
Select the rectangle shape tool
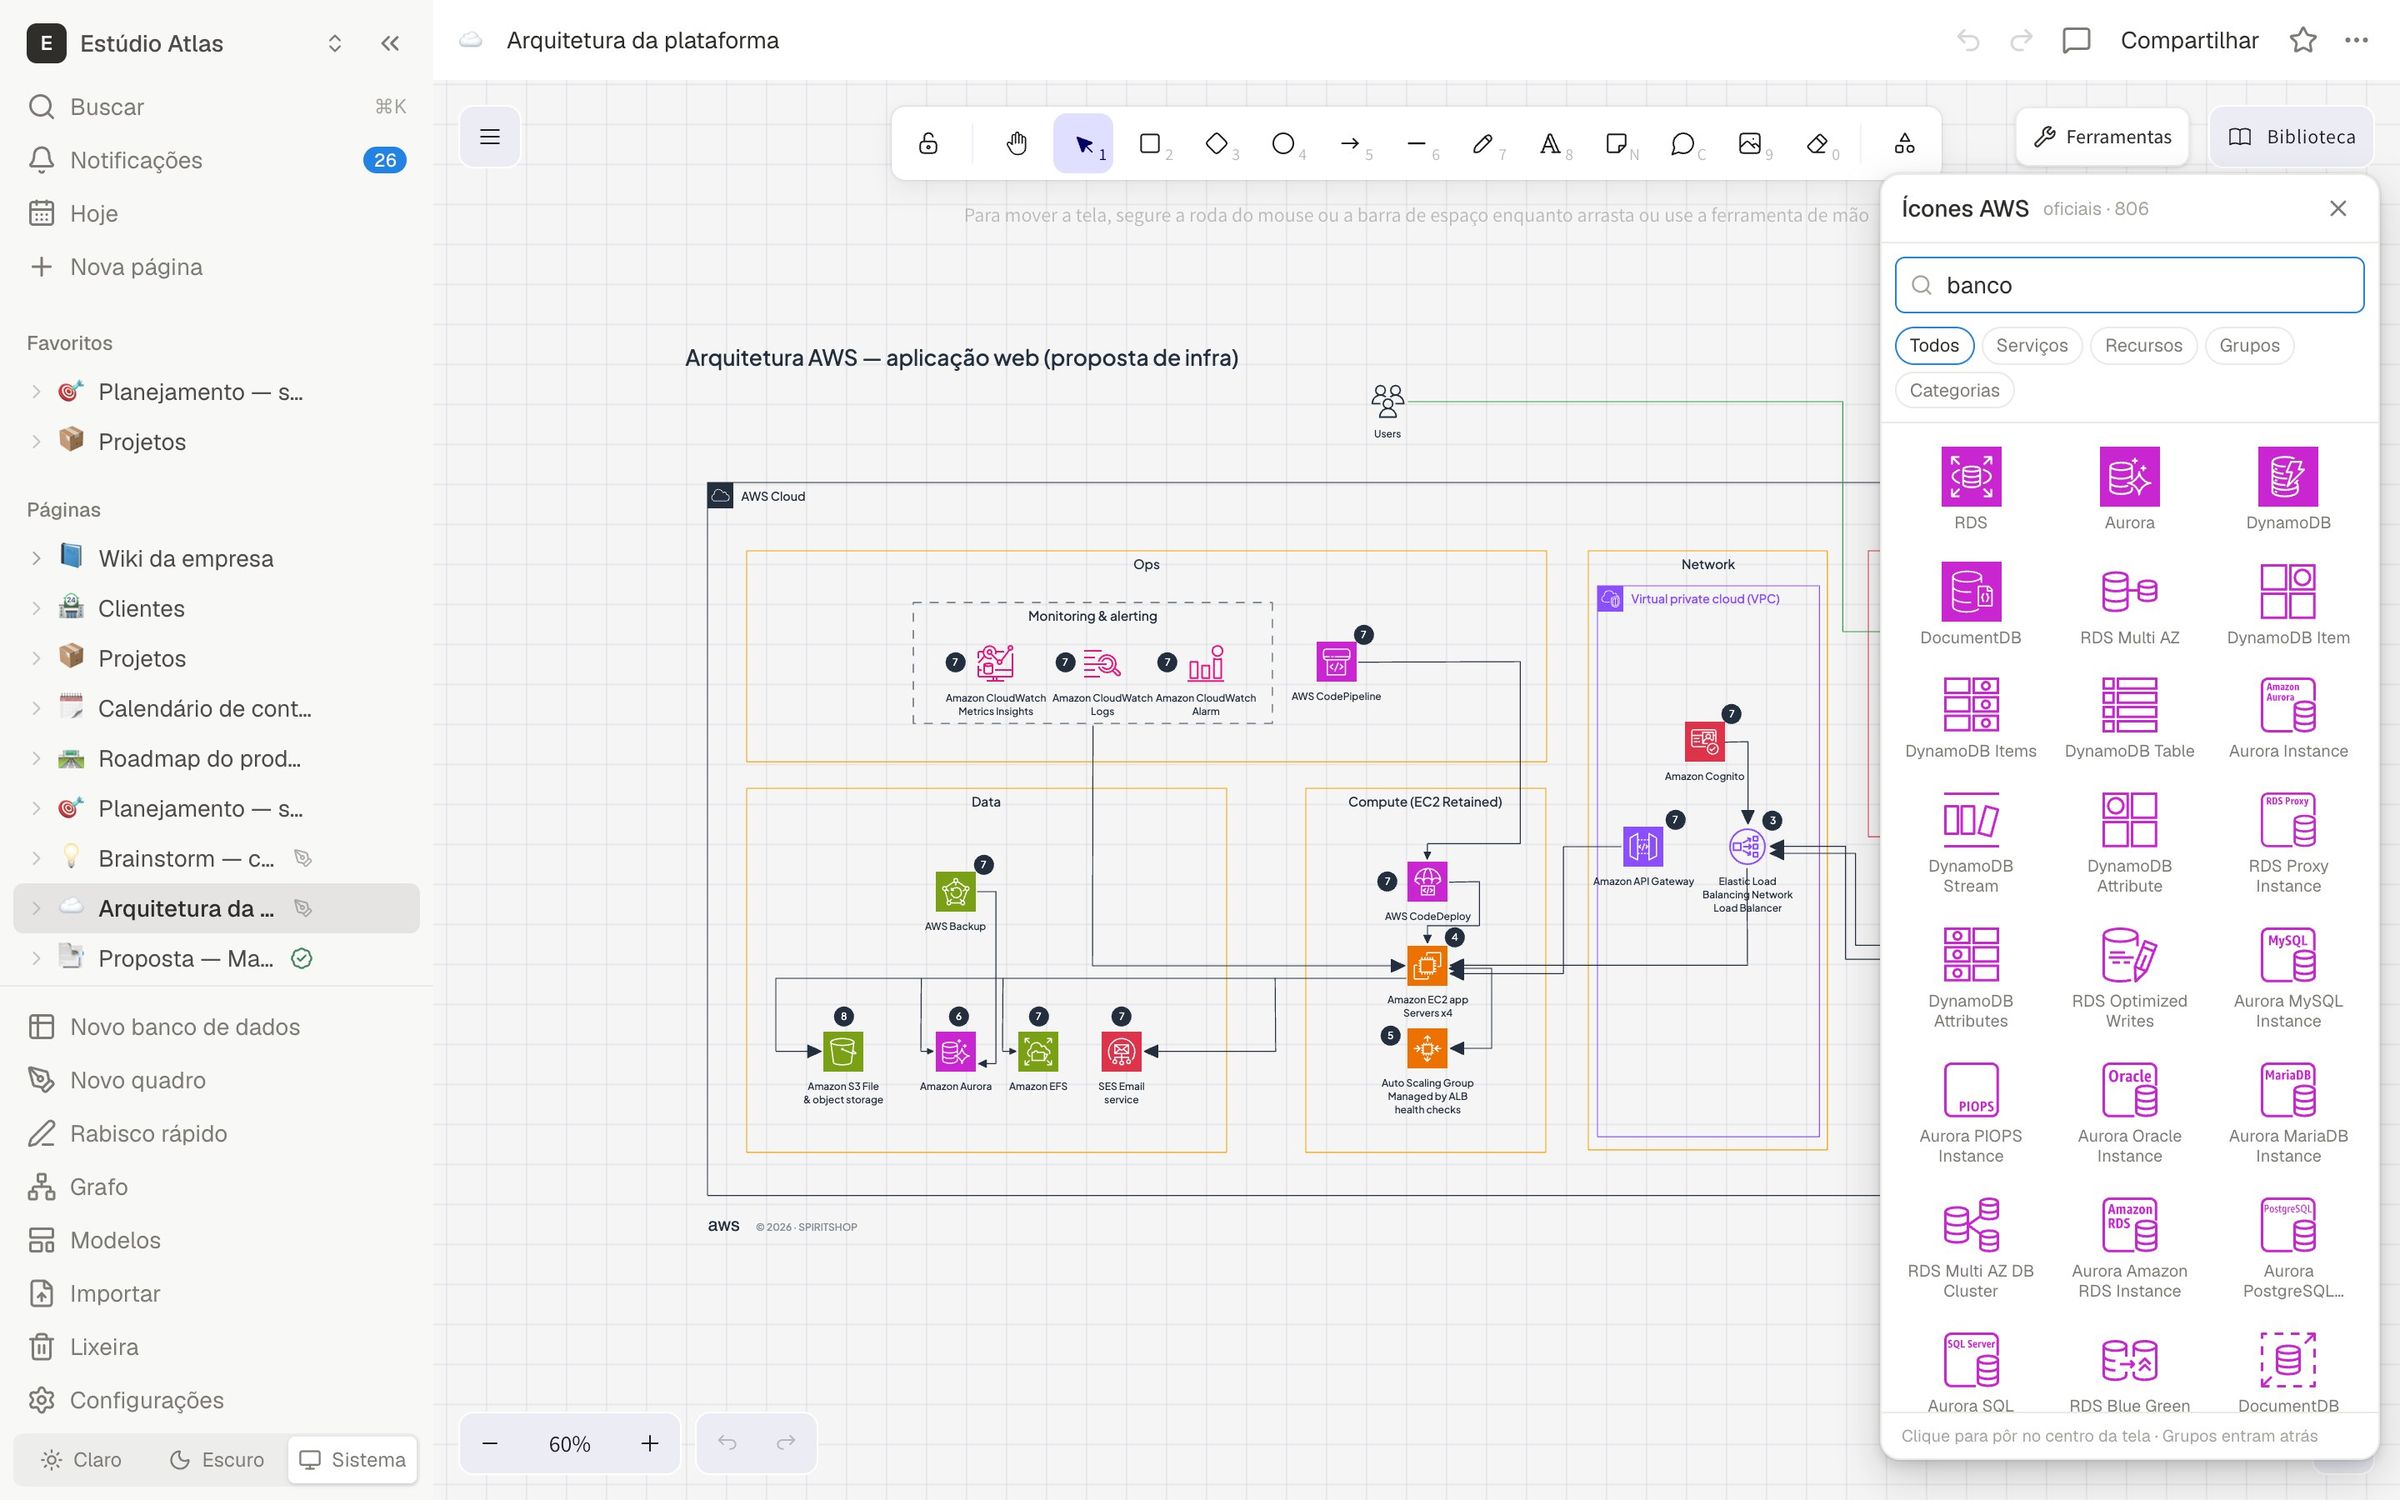1150,144
